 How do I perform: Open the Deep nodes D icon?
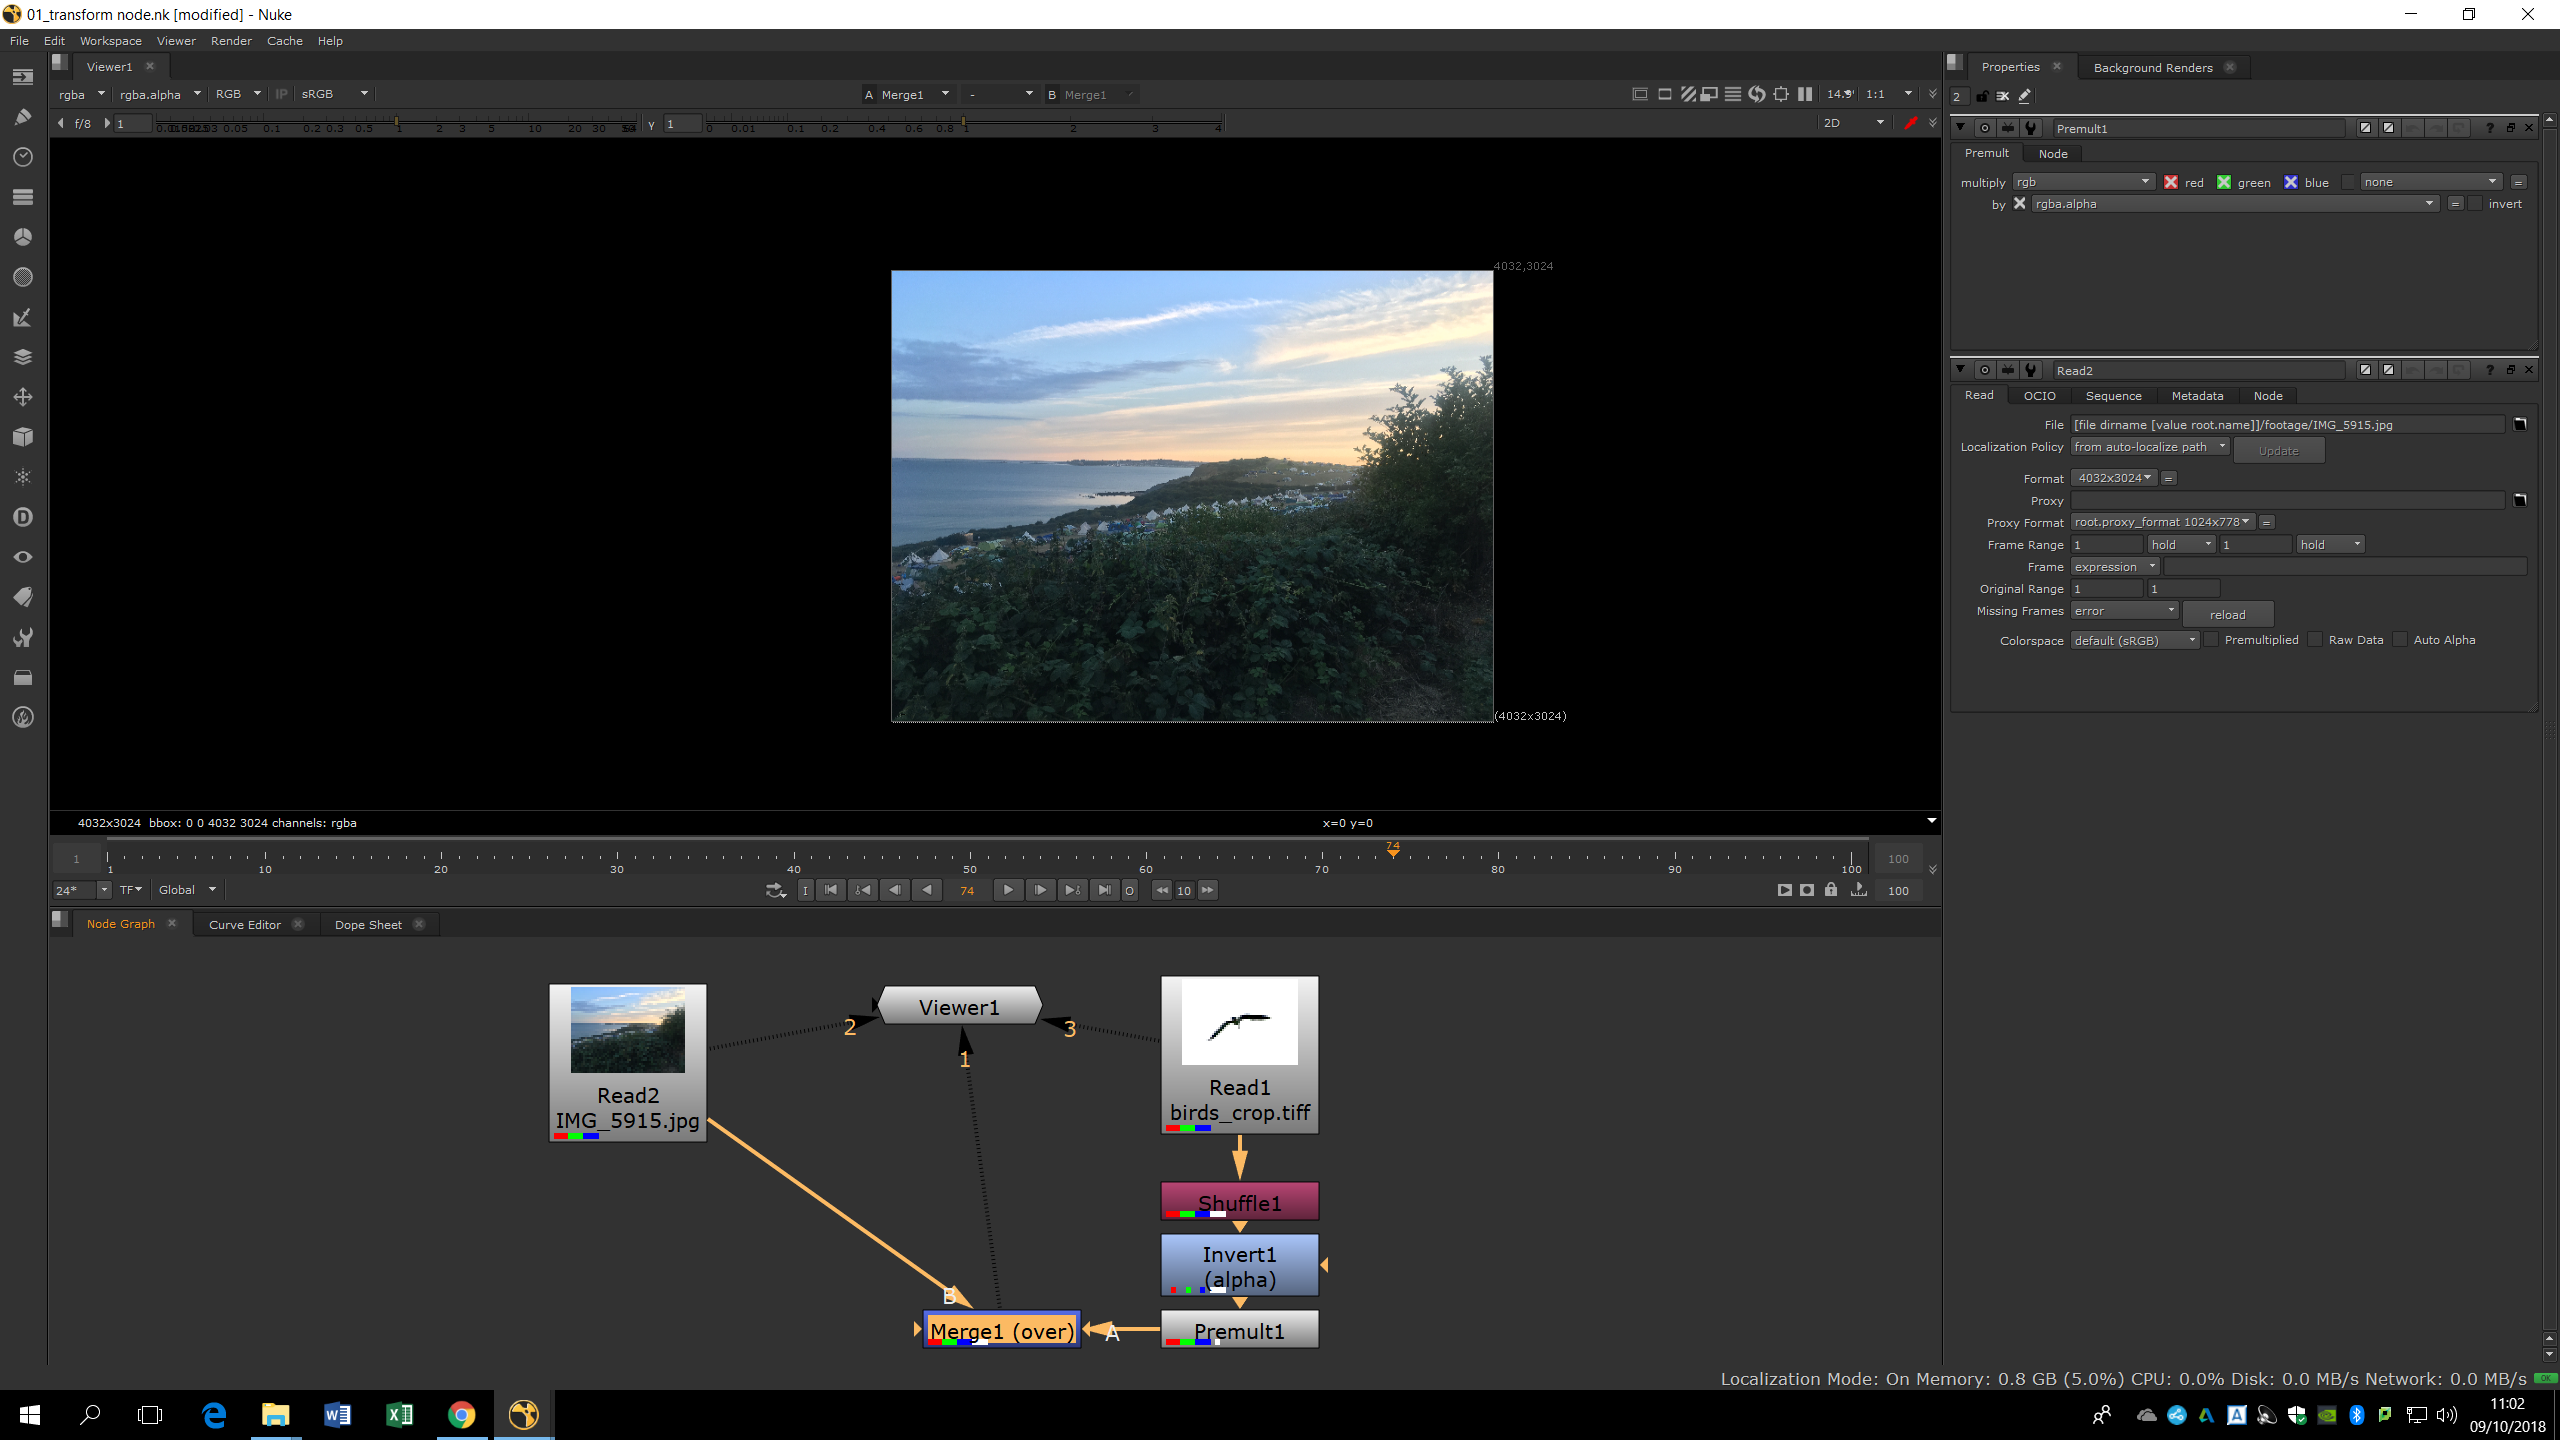click(22, 517)
